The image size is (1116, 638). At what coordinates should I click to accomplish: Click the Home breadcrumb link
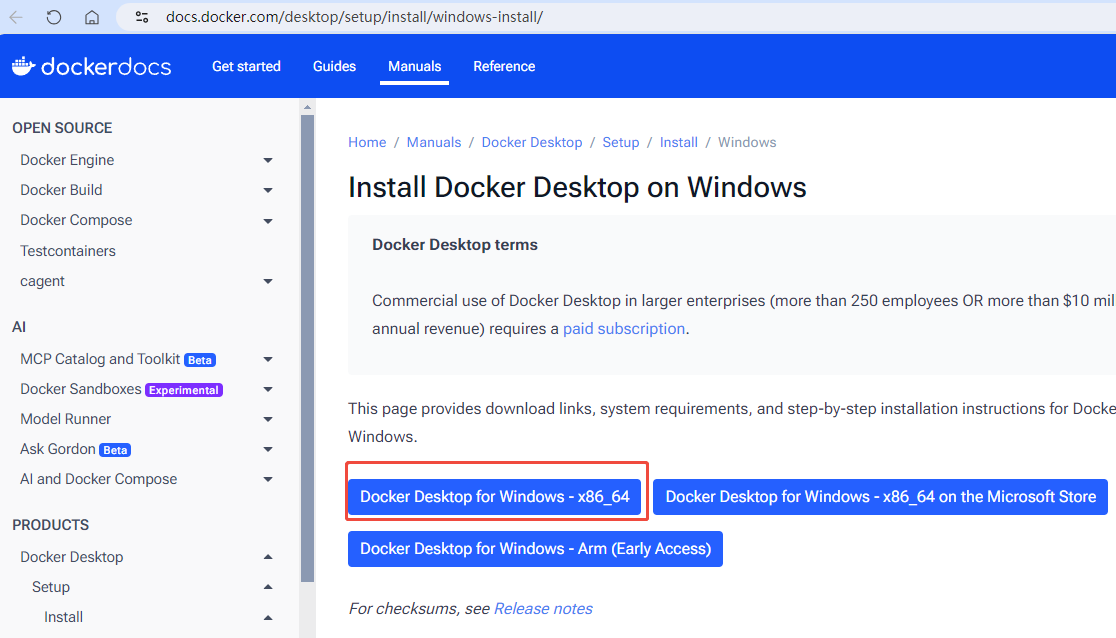pos(367,142)
